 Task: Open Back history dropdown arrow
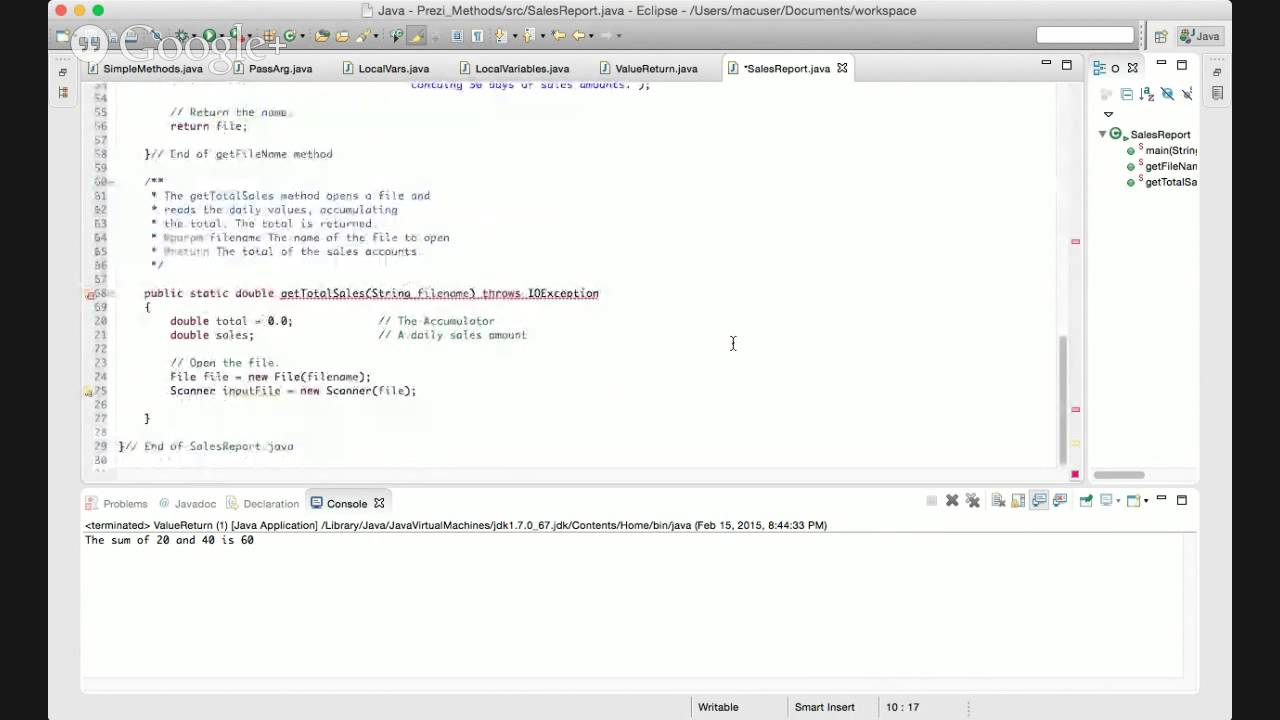click(x=591, y=36)
